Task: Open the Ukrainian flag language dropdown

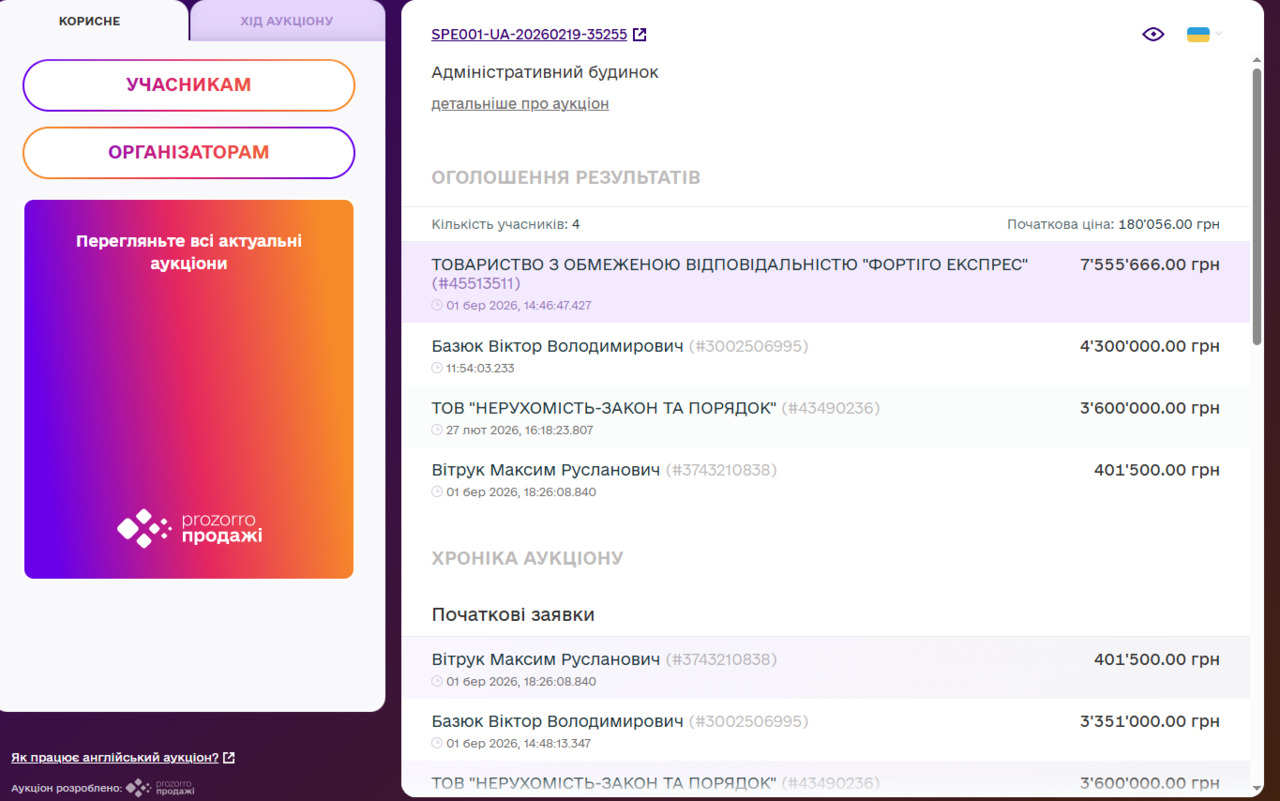Action: tap(1218, 35)
